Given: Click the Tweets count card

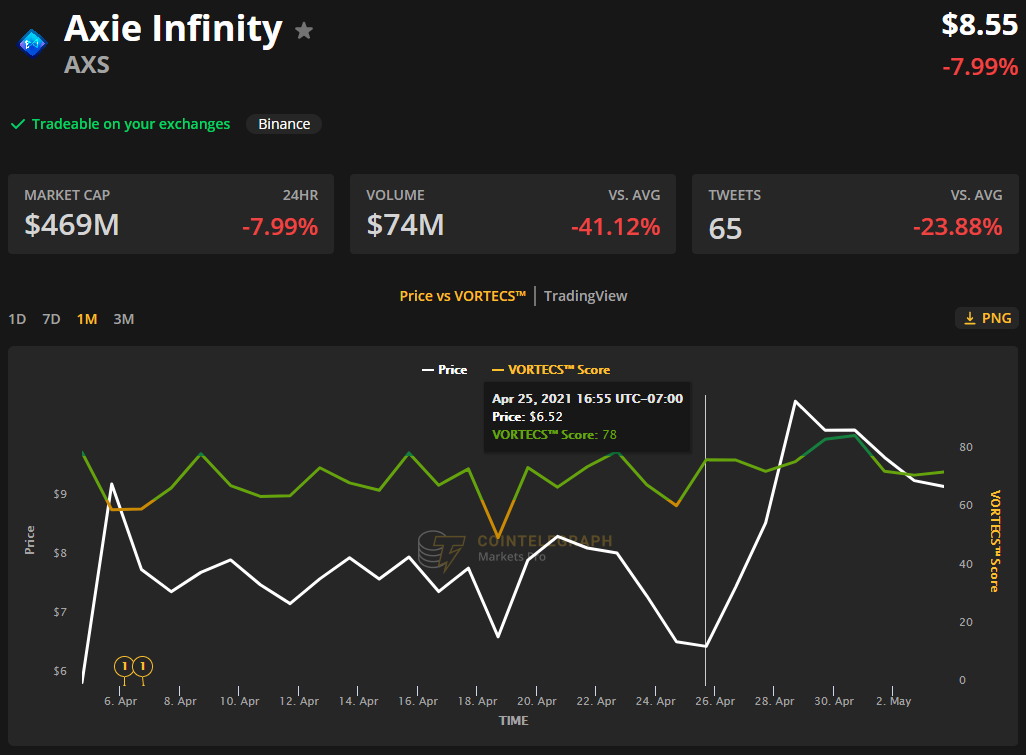Looking at the screenshot, I should click(854, 214).
